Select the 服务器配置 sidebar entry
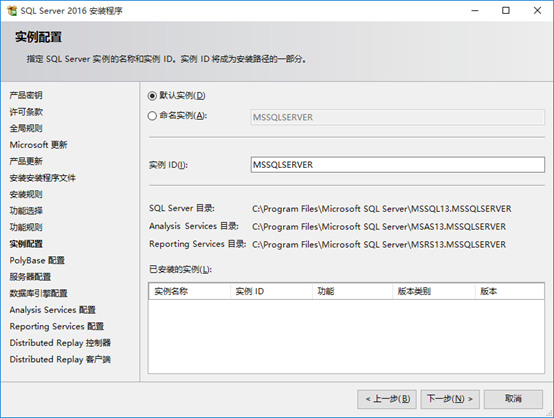This screenshot has width=554, height=418. (30, 277)
